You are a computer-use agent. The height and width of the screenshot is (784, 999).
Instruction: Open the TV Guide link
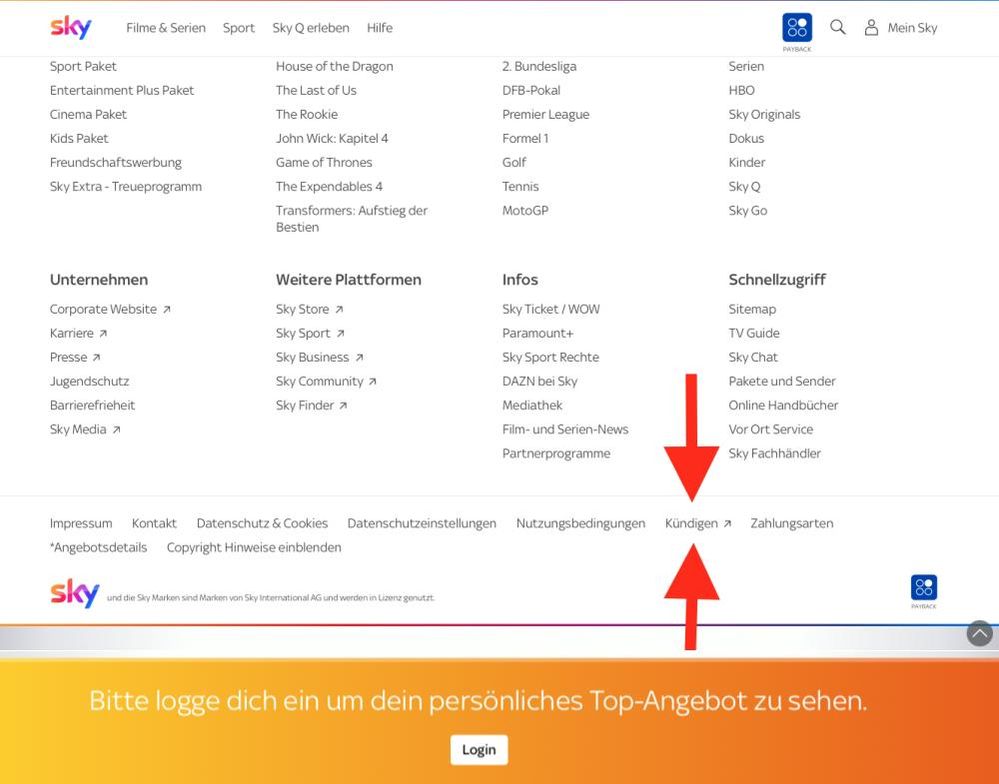[754, 334]
